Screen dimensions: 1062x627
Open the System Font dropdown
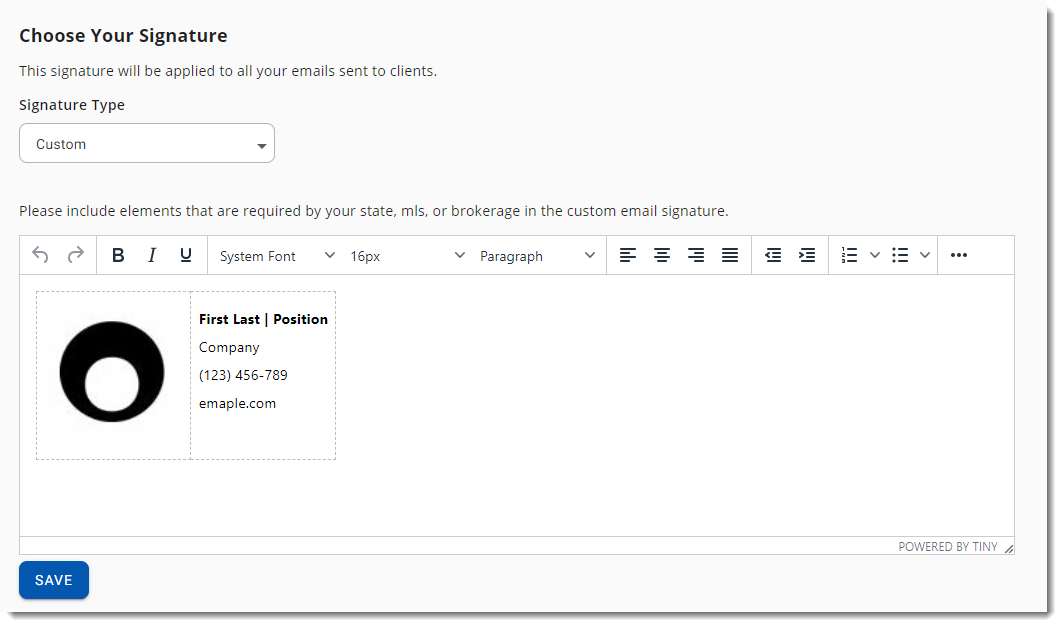tap(277, 256)
